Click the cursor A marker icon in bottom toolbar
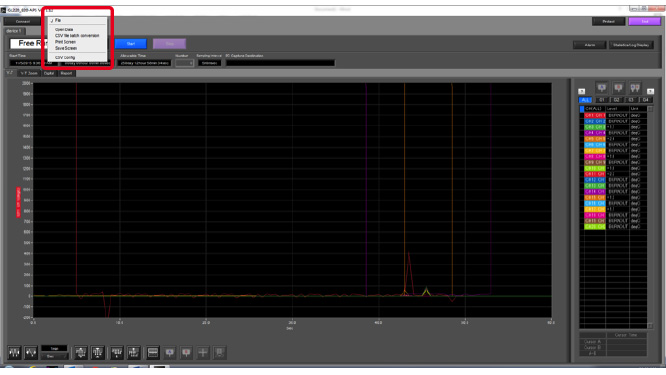Screen dimensions: 666x375 click(169, 352)
